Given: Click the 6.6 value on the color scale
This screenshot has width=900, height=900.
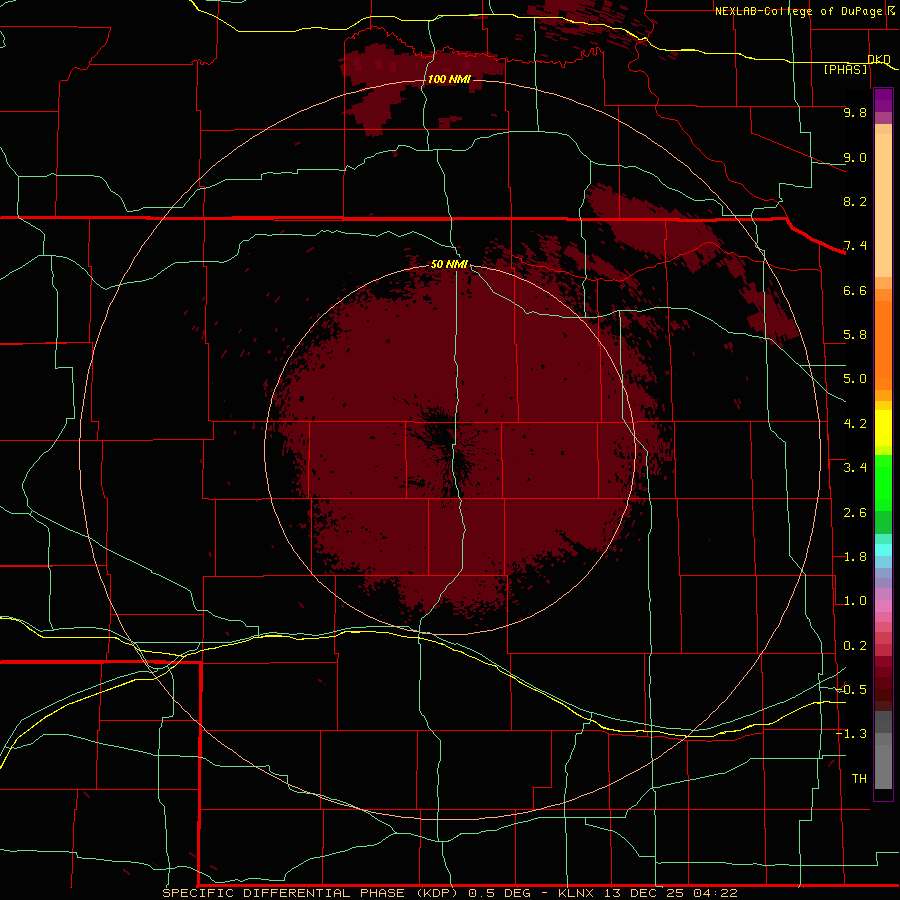Looking at the screenshot, I should tap(855, 290).
